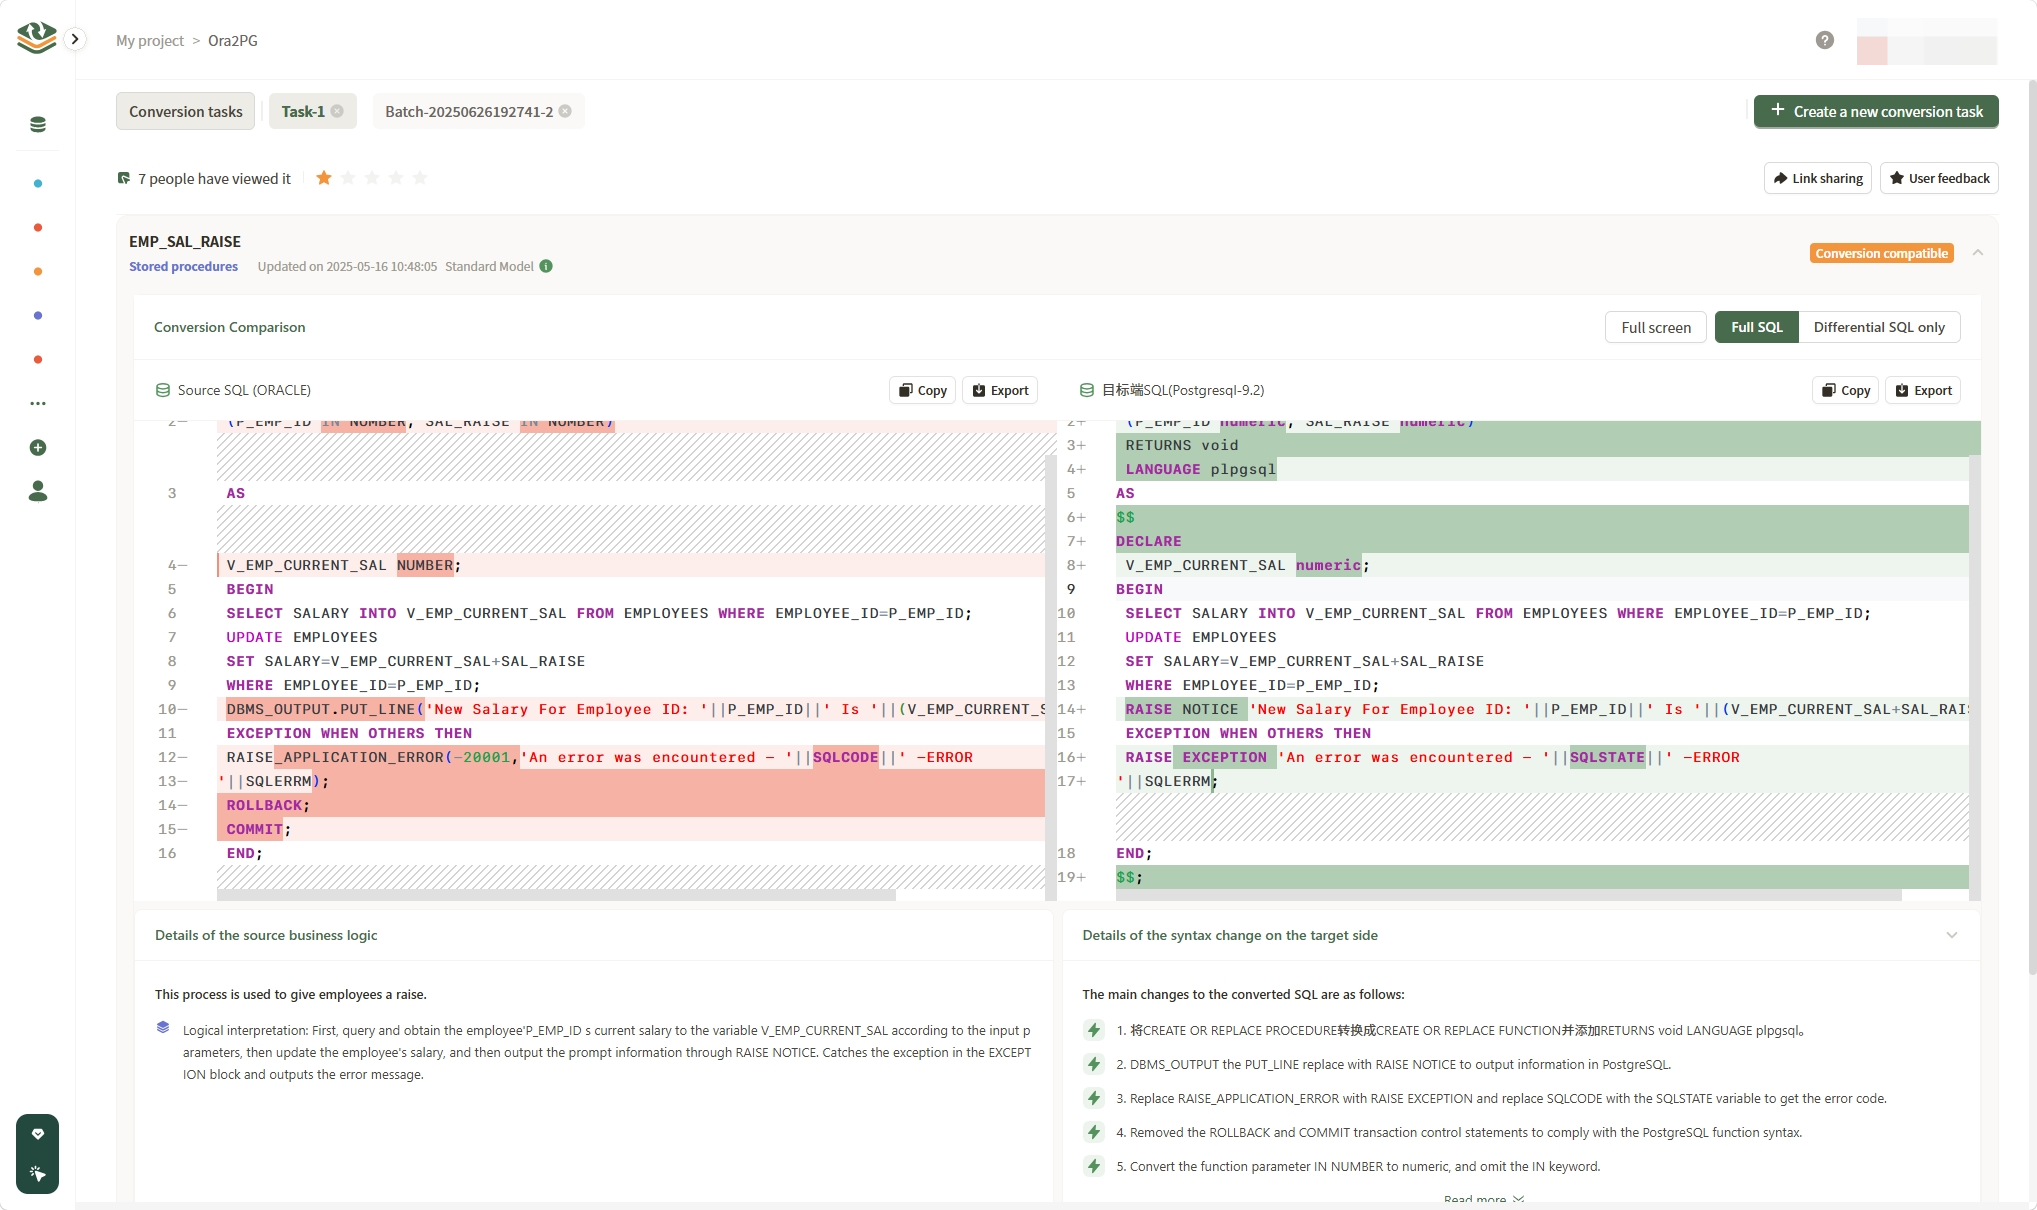
Task: Click the cursor sparkle icon in bottom-left widget
Action: [x=38, y=1173]
